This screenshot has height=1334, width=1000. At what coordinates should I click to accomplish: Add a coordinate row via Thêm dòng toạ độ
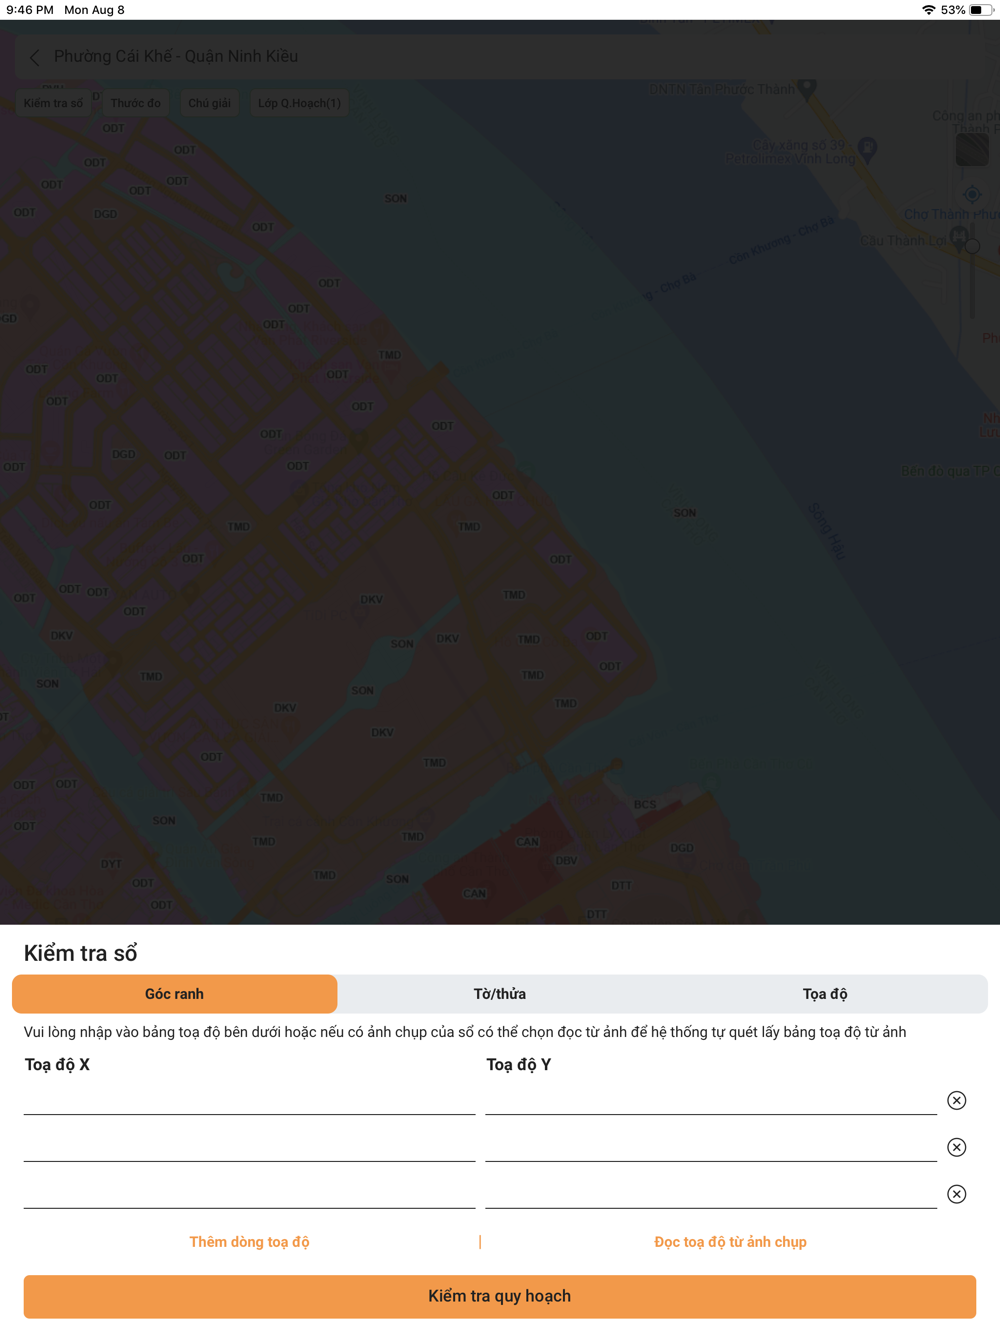(x=249, y=1242)
